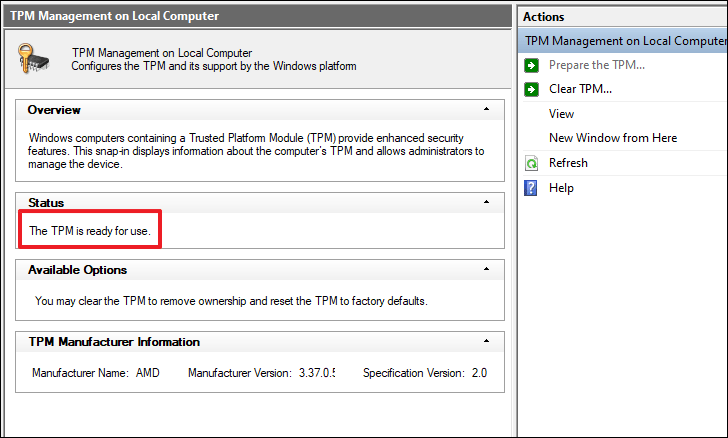Click the green arrow icon beside Clear TPM
This screenshot has width=728, height=438.
pyautogui.click(x=531, y=89)
